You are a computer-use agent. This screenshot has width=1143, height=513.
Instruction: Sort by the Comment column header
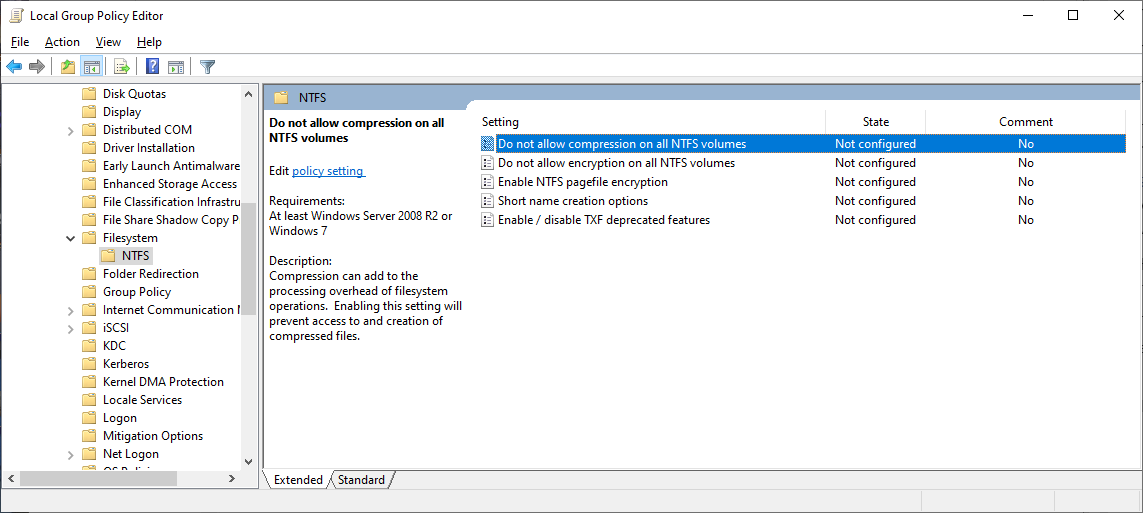(x=1026, y=122)
